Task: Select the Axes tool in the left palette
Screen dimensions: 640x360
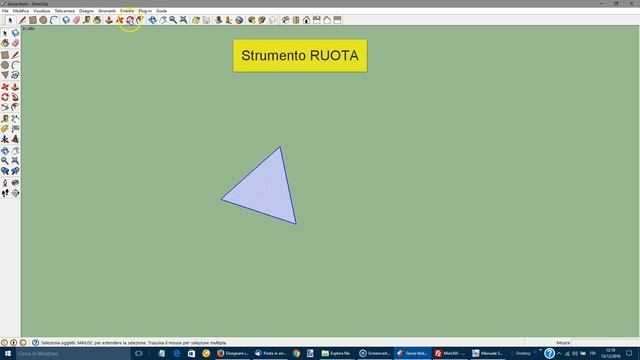Action: click(5, 139)
